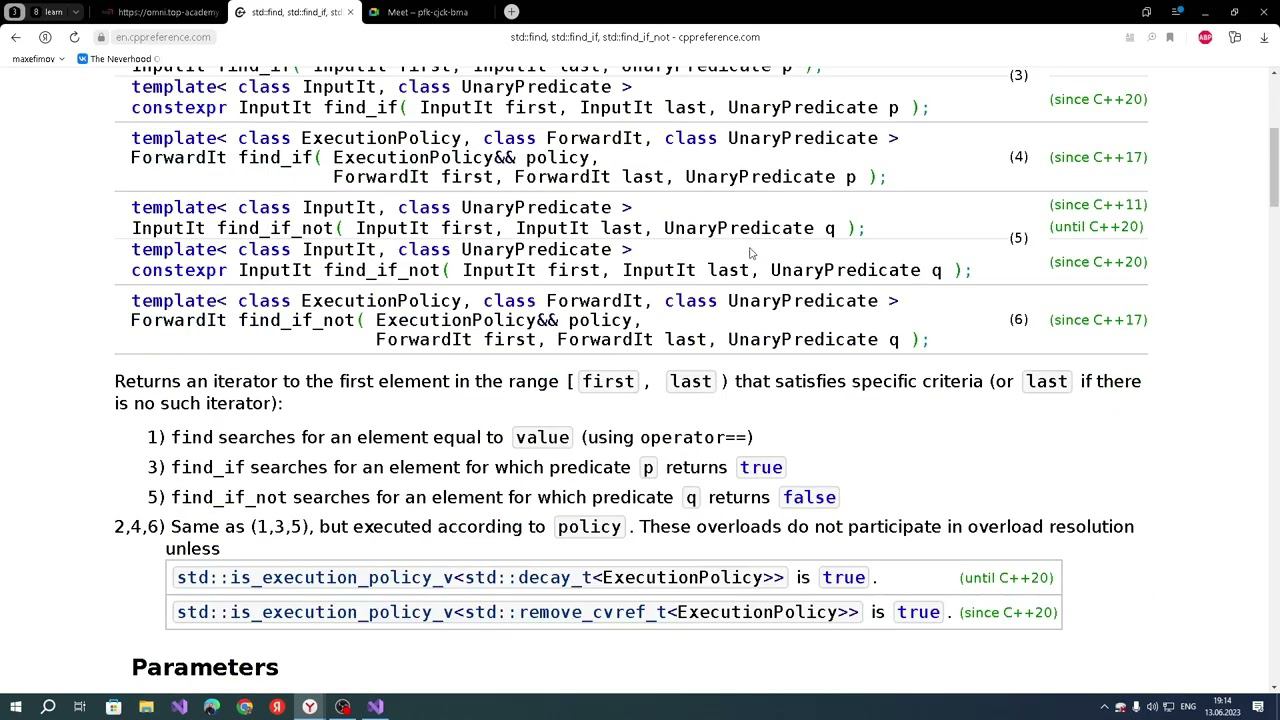The width and height of the screenshot is (1280, 720).
Task: Click the '(since C++11)' version label
Action: click(1098, 205)
